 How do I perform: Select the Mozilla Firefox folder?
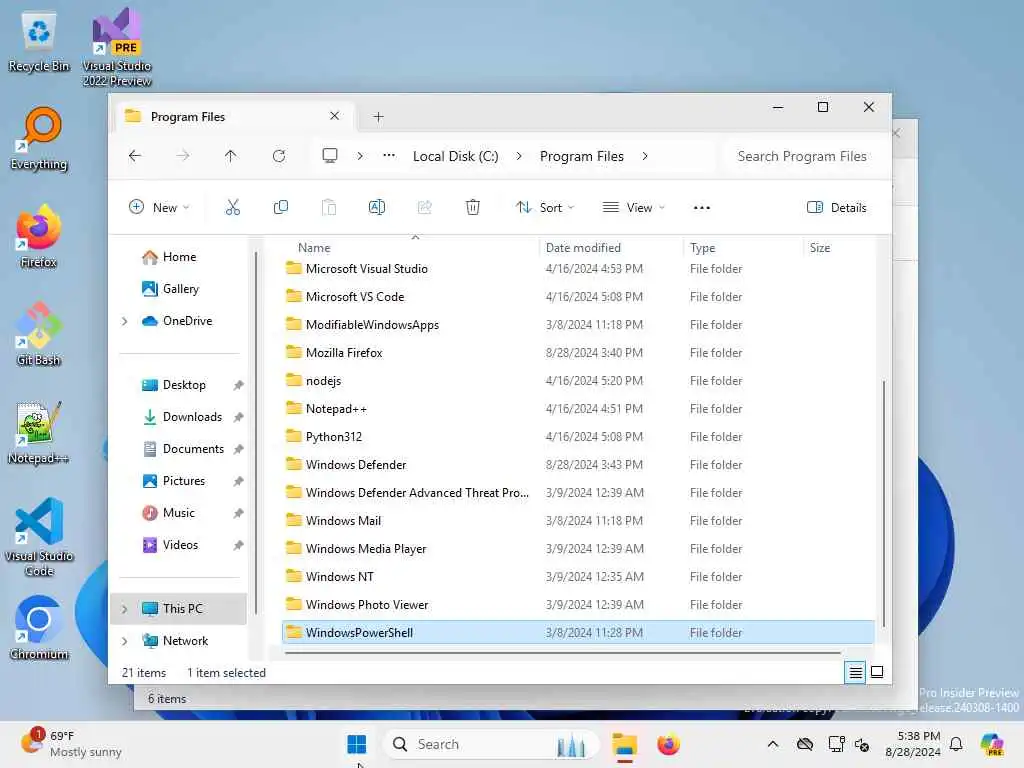pos(578,353)
